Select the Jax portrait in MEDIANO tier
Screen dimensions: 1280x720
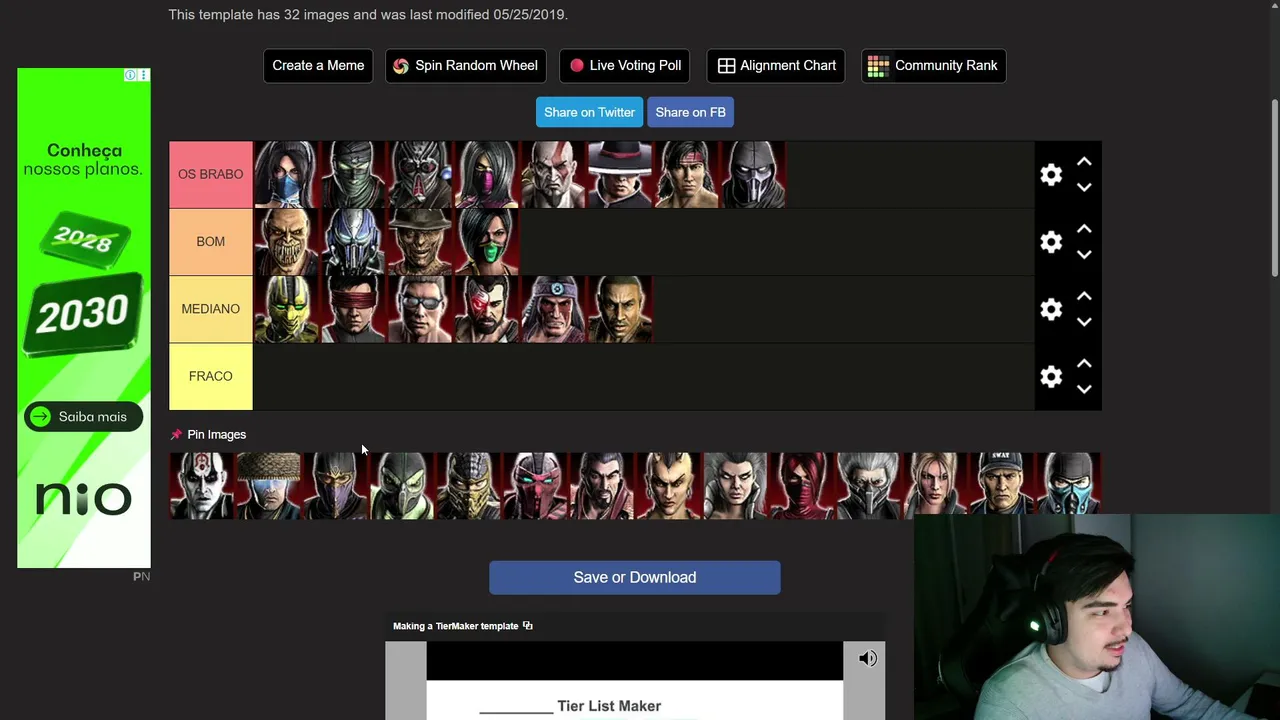coord(620,309)
